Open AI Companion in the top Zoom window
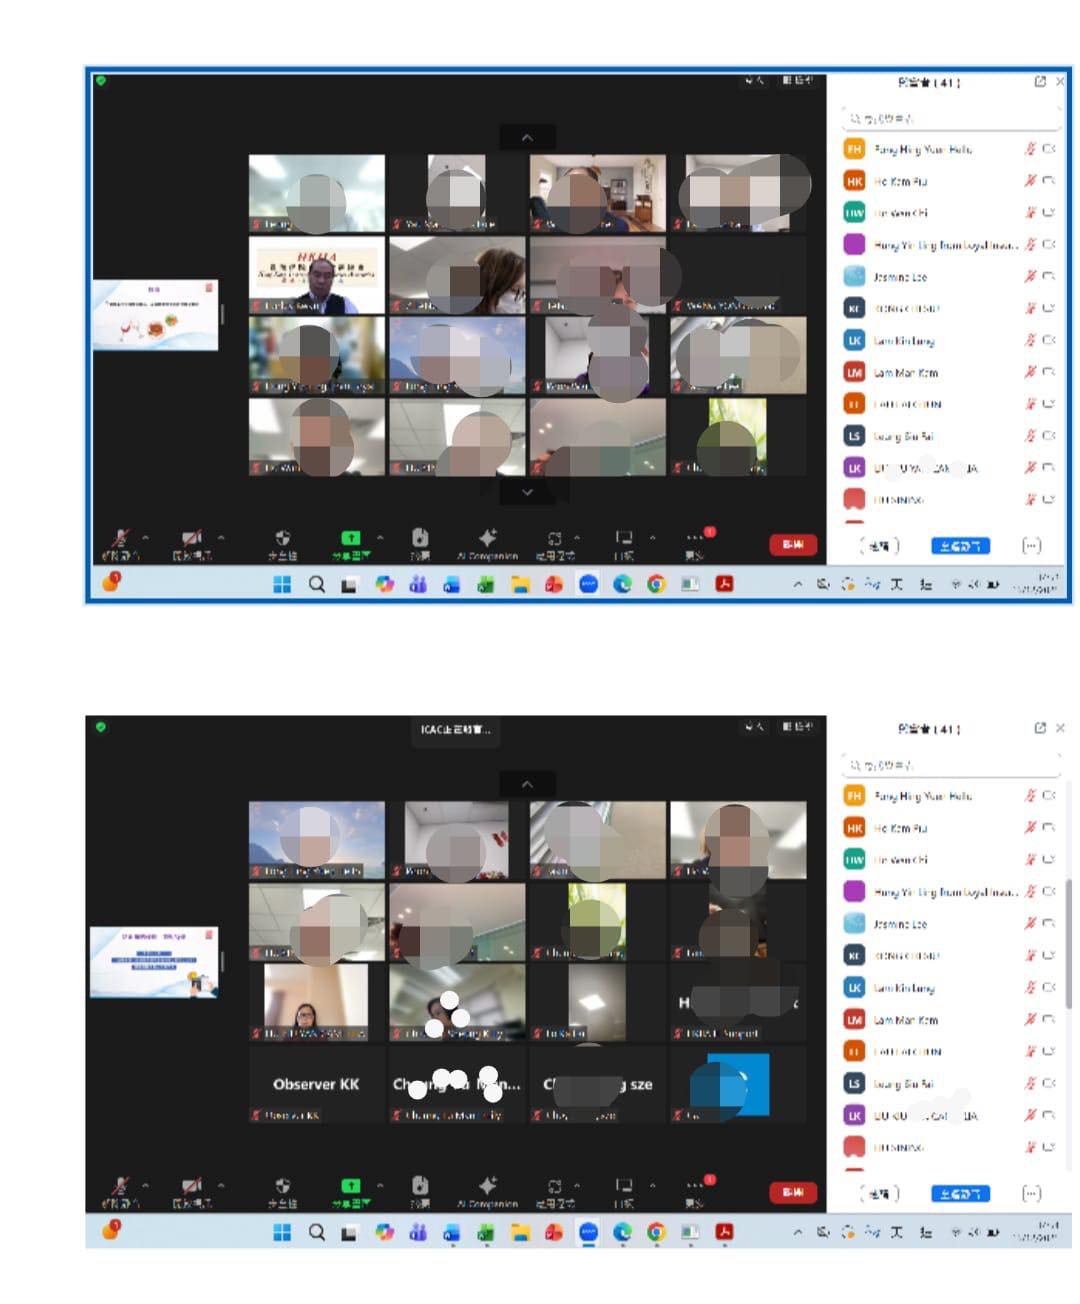Screen dimensions: 1080x1304 [x=487, y=541]
